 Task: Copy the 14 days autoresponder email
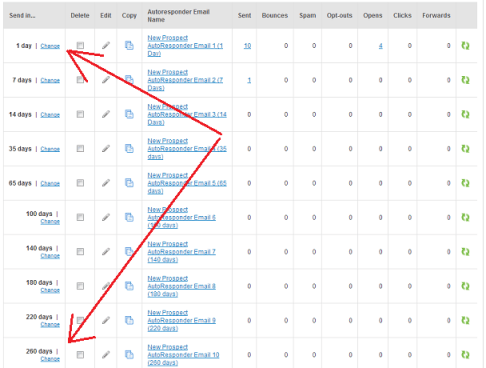click(129, 114)
